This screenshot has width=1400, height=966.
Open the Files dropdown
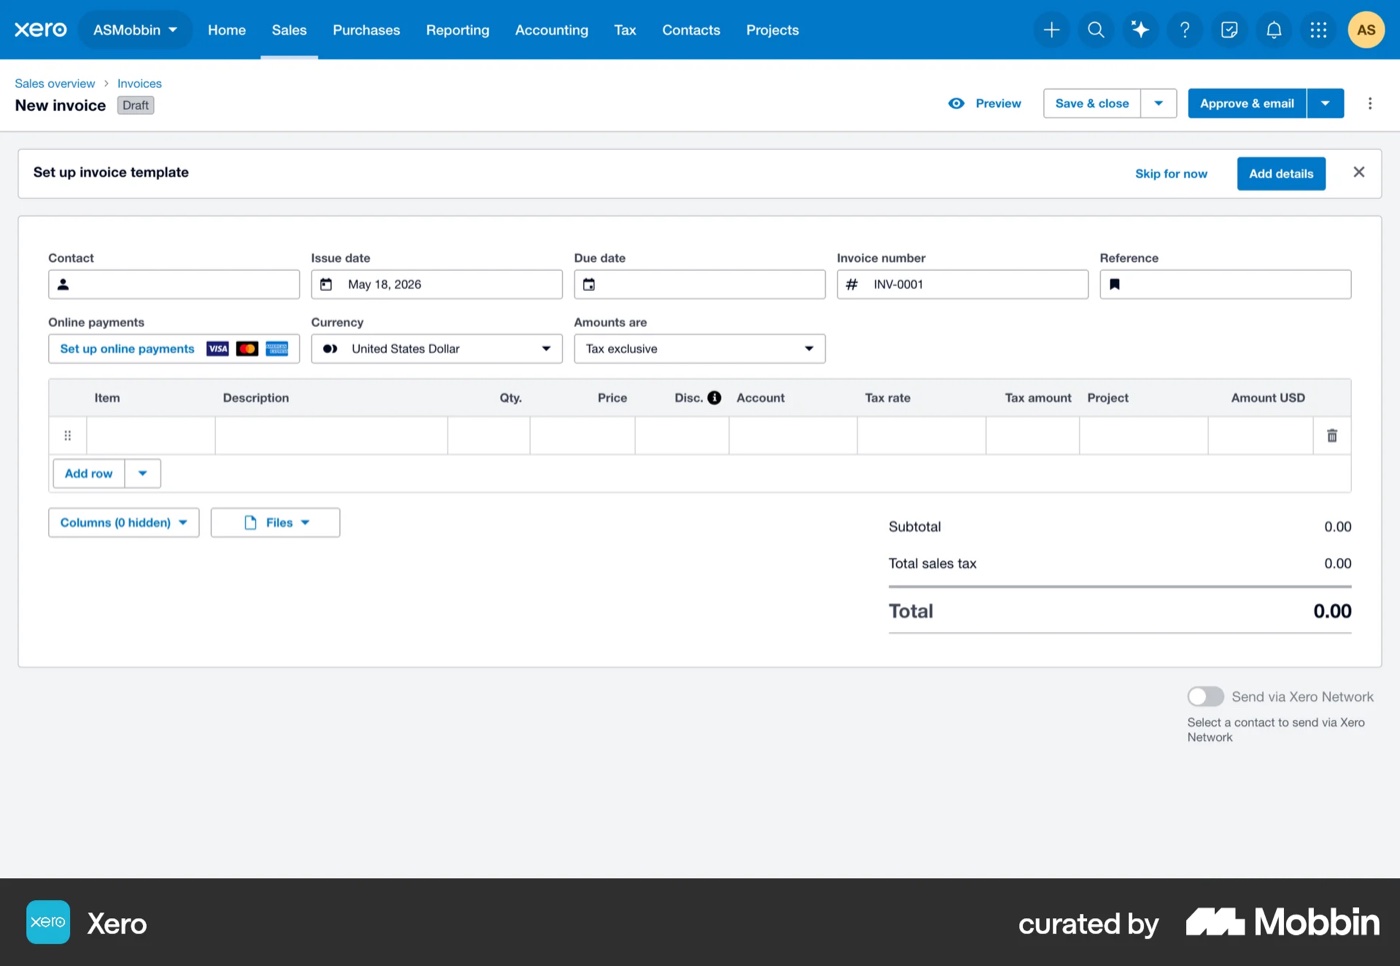[x=275, y=523]
